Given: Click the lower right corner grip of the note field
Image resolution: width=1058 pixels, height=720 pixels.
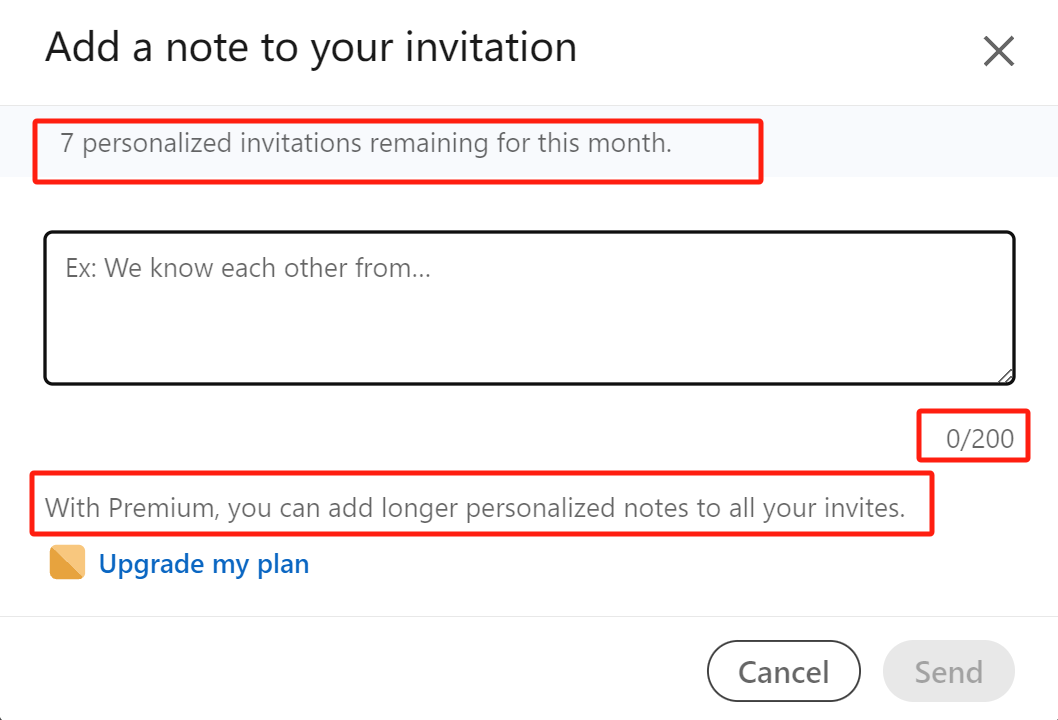Looking at the screenshot, I should click(1006, 376).
